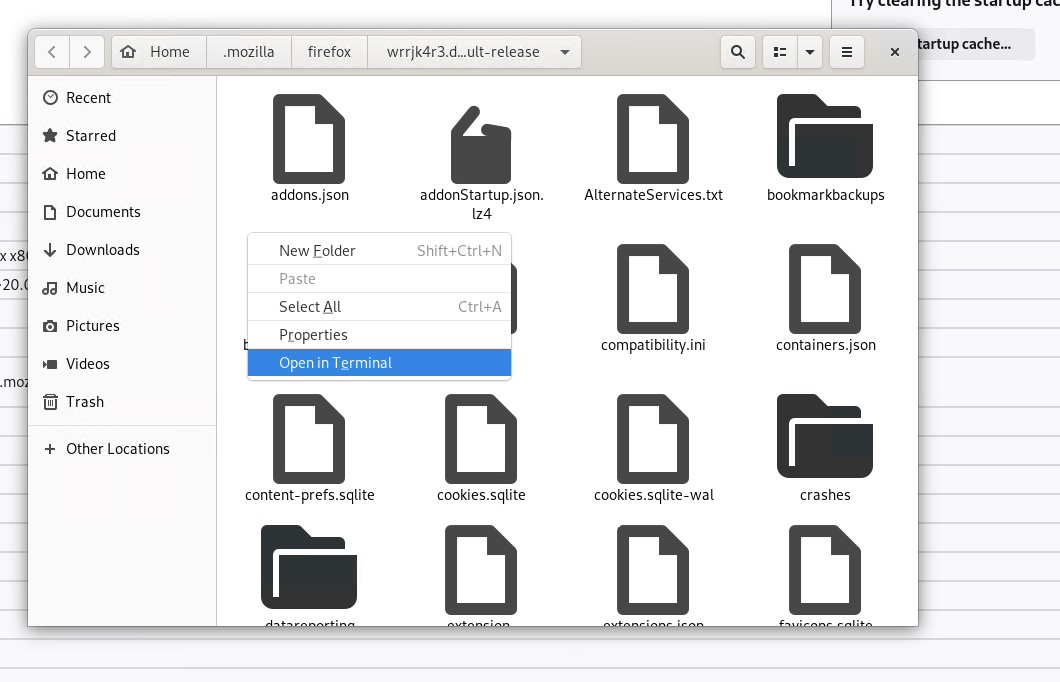
Task: Open Trash from the sidebar
Action: click(84, 402)
